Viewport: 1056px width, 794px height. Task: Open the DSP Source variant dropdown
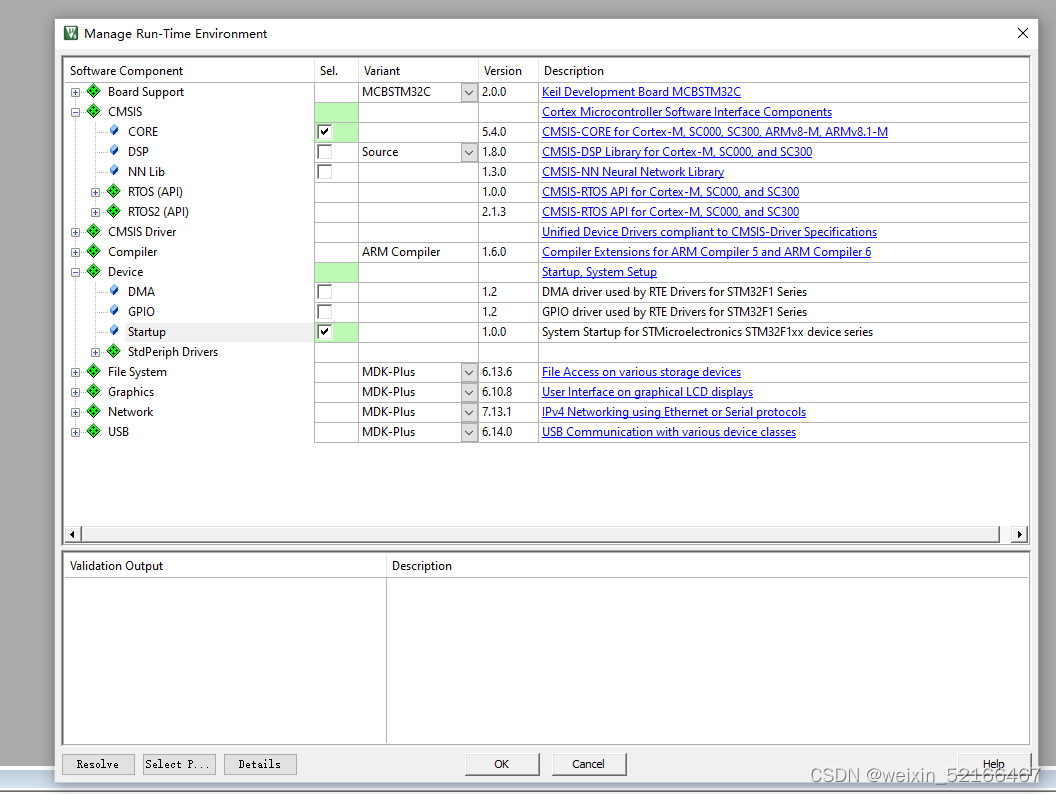[x=469, y=152]
